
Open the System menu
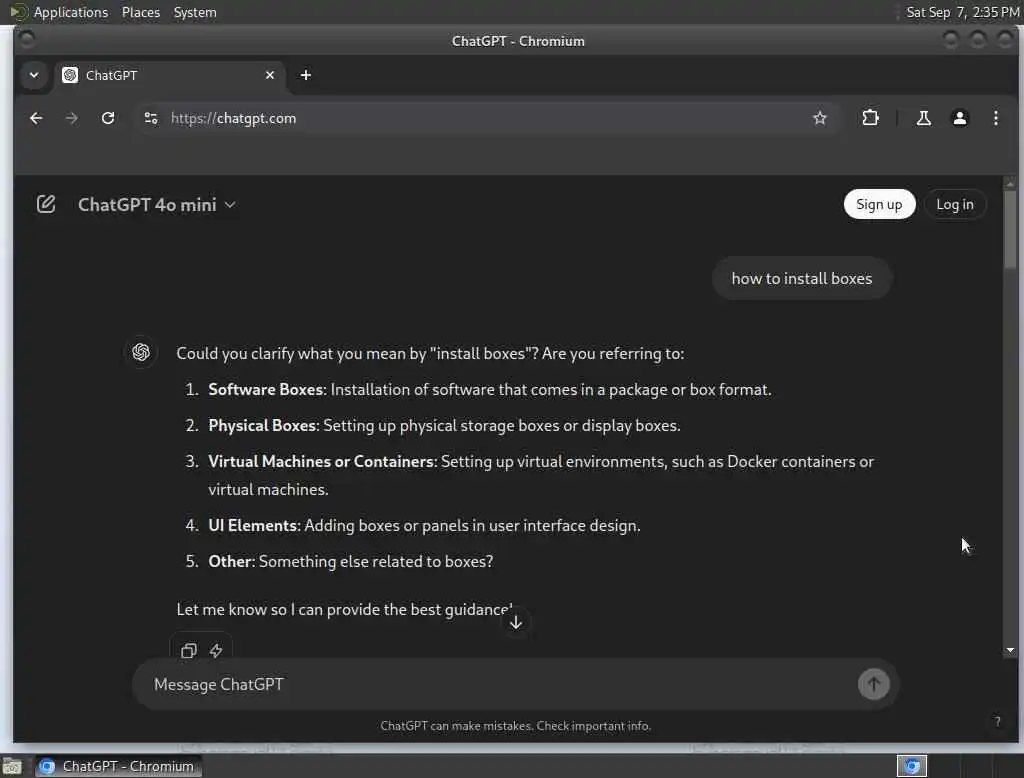point(195,12)
